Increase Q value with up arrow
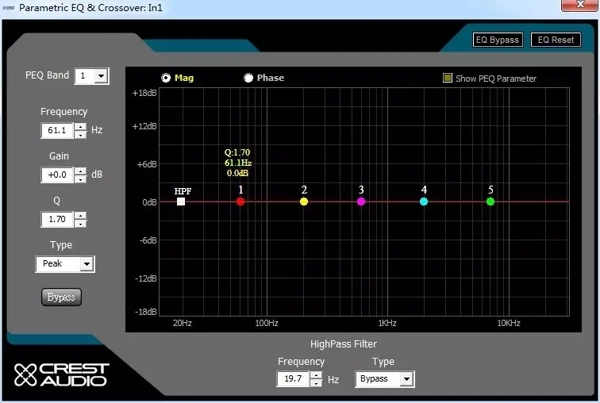This screenshot has width=600, height=403. coord(80,215)
